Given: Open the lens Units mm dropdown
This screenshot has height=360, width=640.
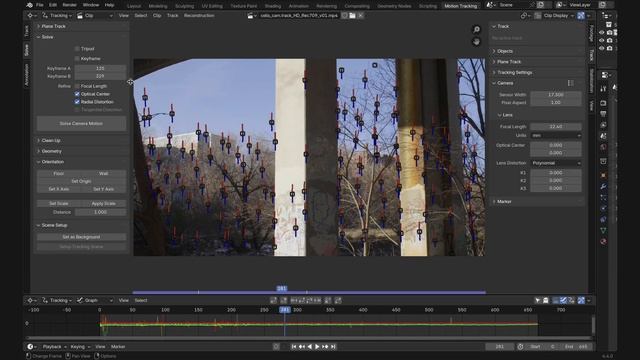Looking at the screenshot, I should point(556,135).
